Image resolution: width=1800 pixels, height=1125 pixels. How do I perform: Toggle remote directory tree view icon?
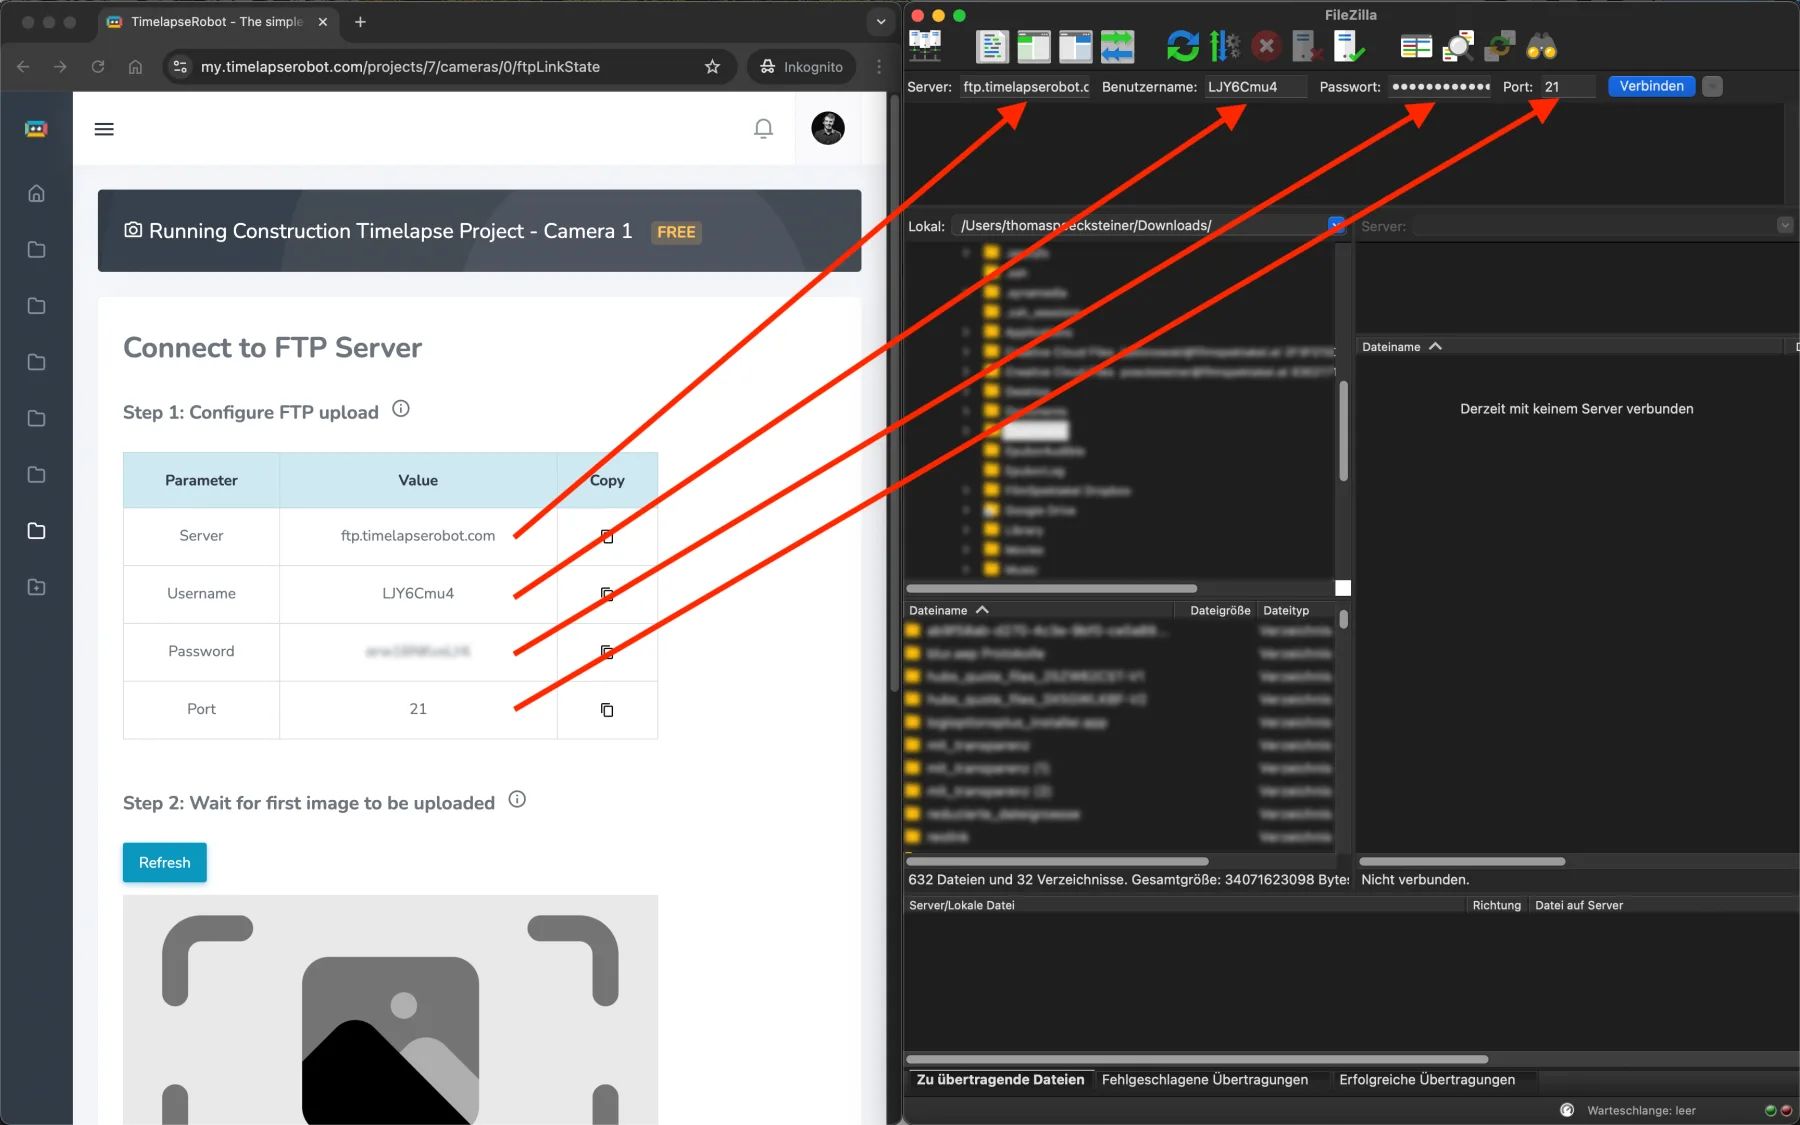click(x=1075, y=46)
